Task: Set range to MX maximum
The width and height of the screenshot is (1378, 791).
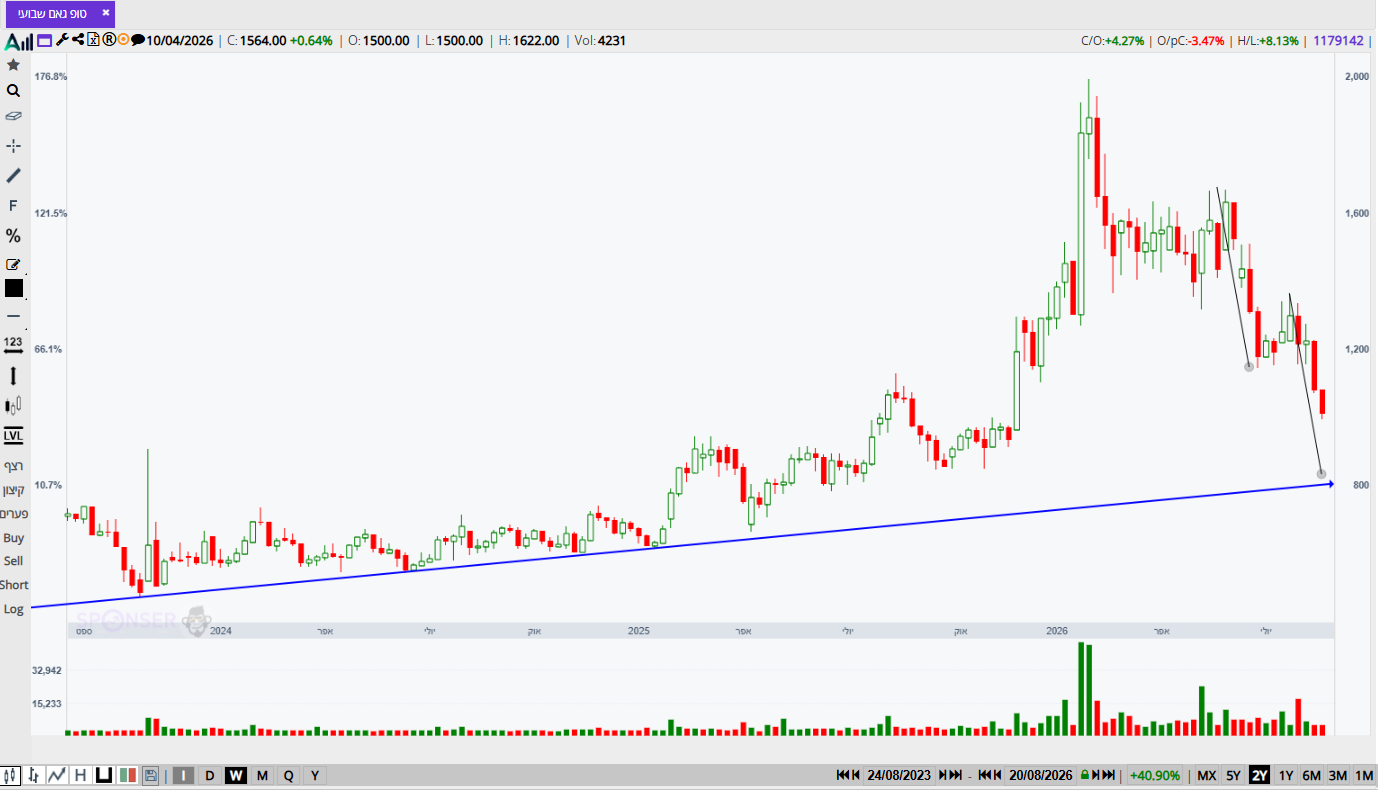Action: coord(1207,775)
